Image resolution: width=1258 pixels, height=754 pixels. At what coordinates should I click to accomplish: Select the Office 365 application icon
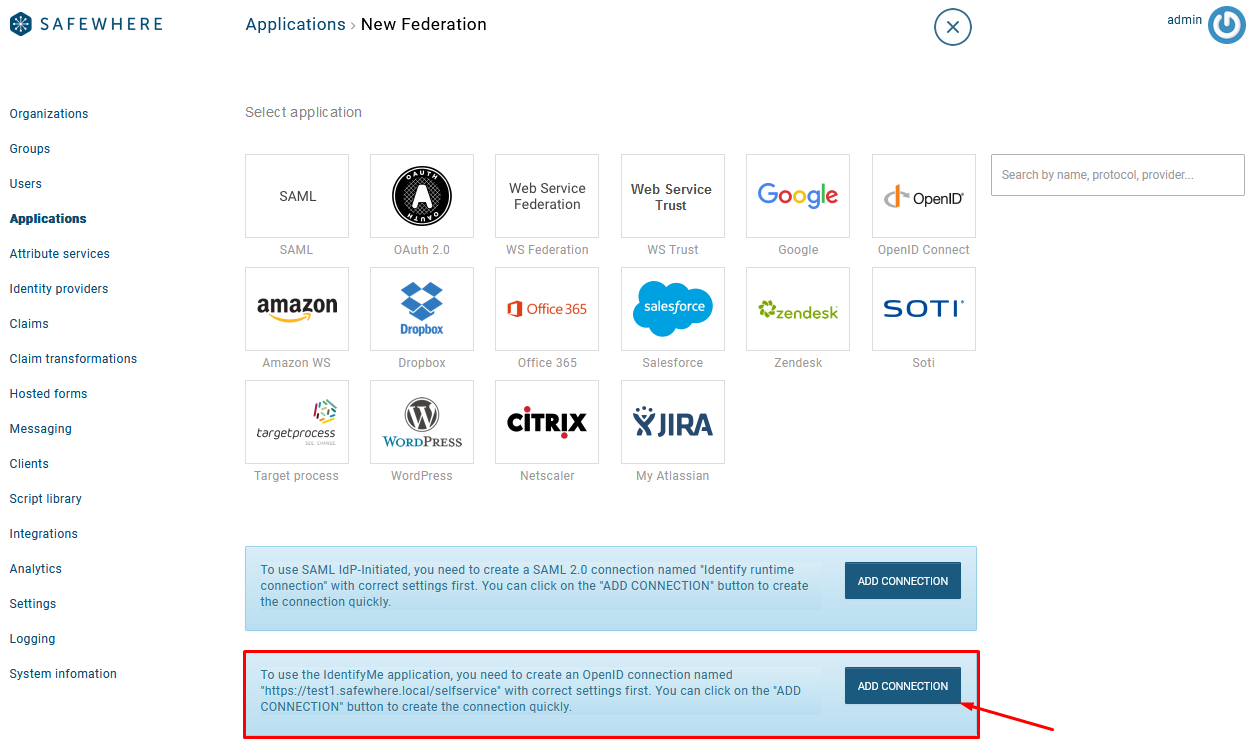547,309
